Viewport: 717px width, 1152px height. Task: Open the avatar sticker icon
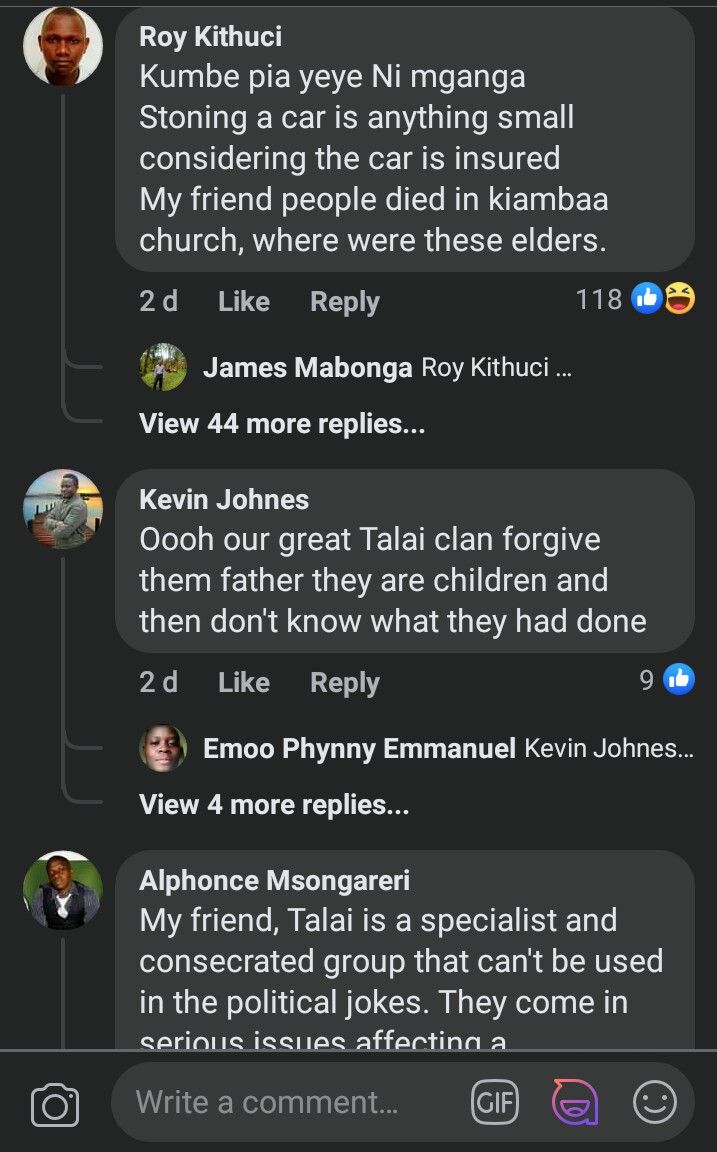coord(575,1103)
